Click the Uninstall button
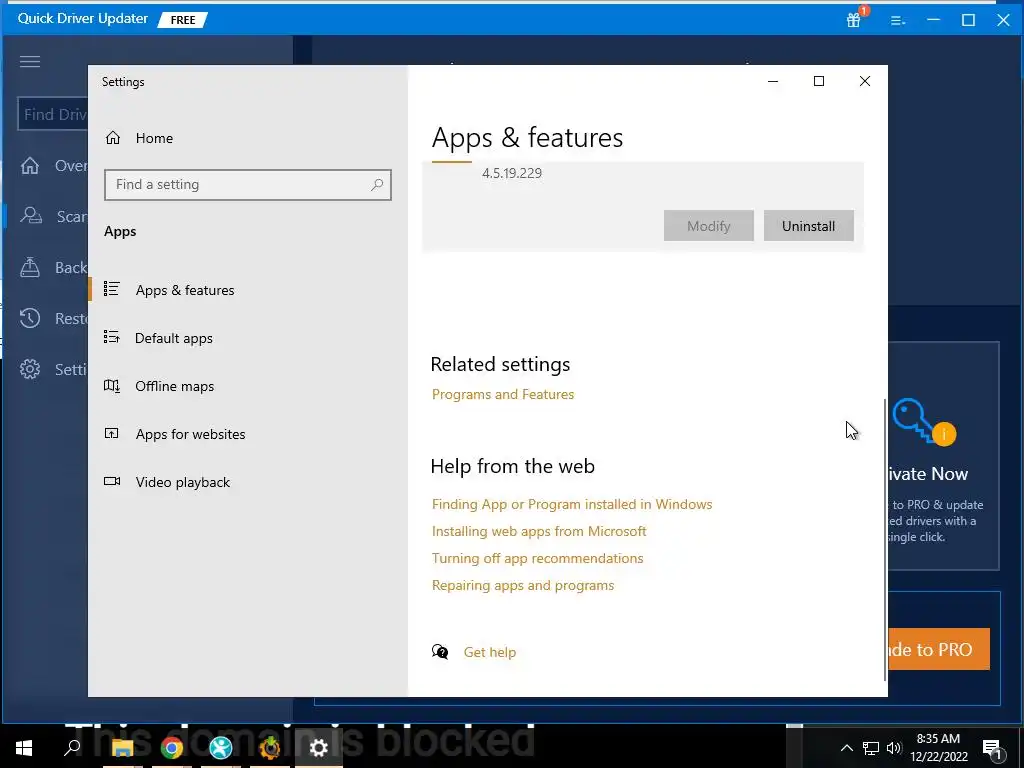 click(808, 225)
